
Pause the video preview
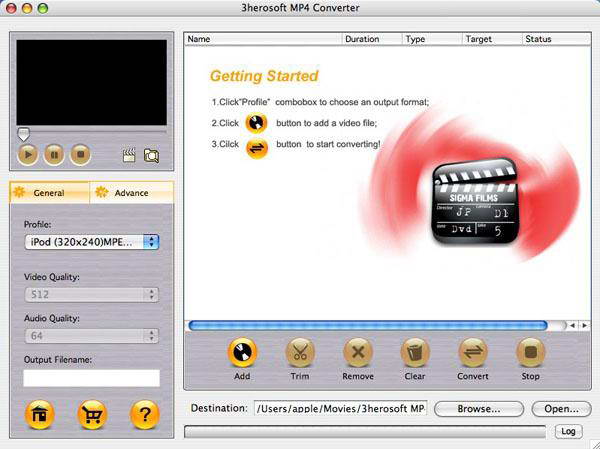(x=54, y=155)
